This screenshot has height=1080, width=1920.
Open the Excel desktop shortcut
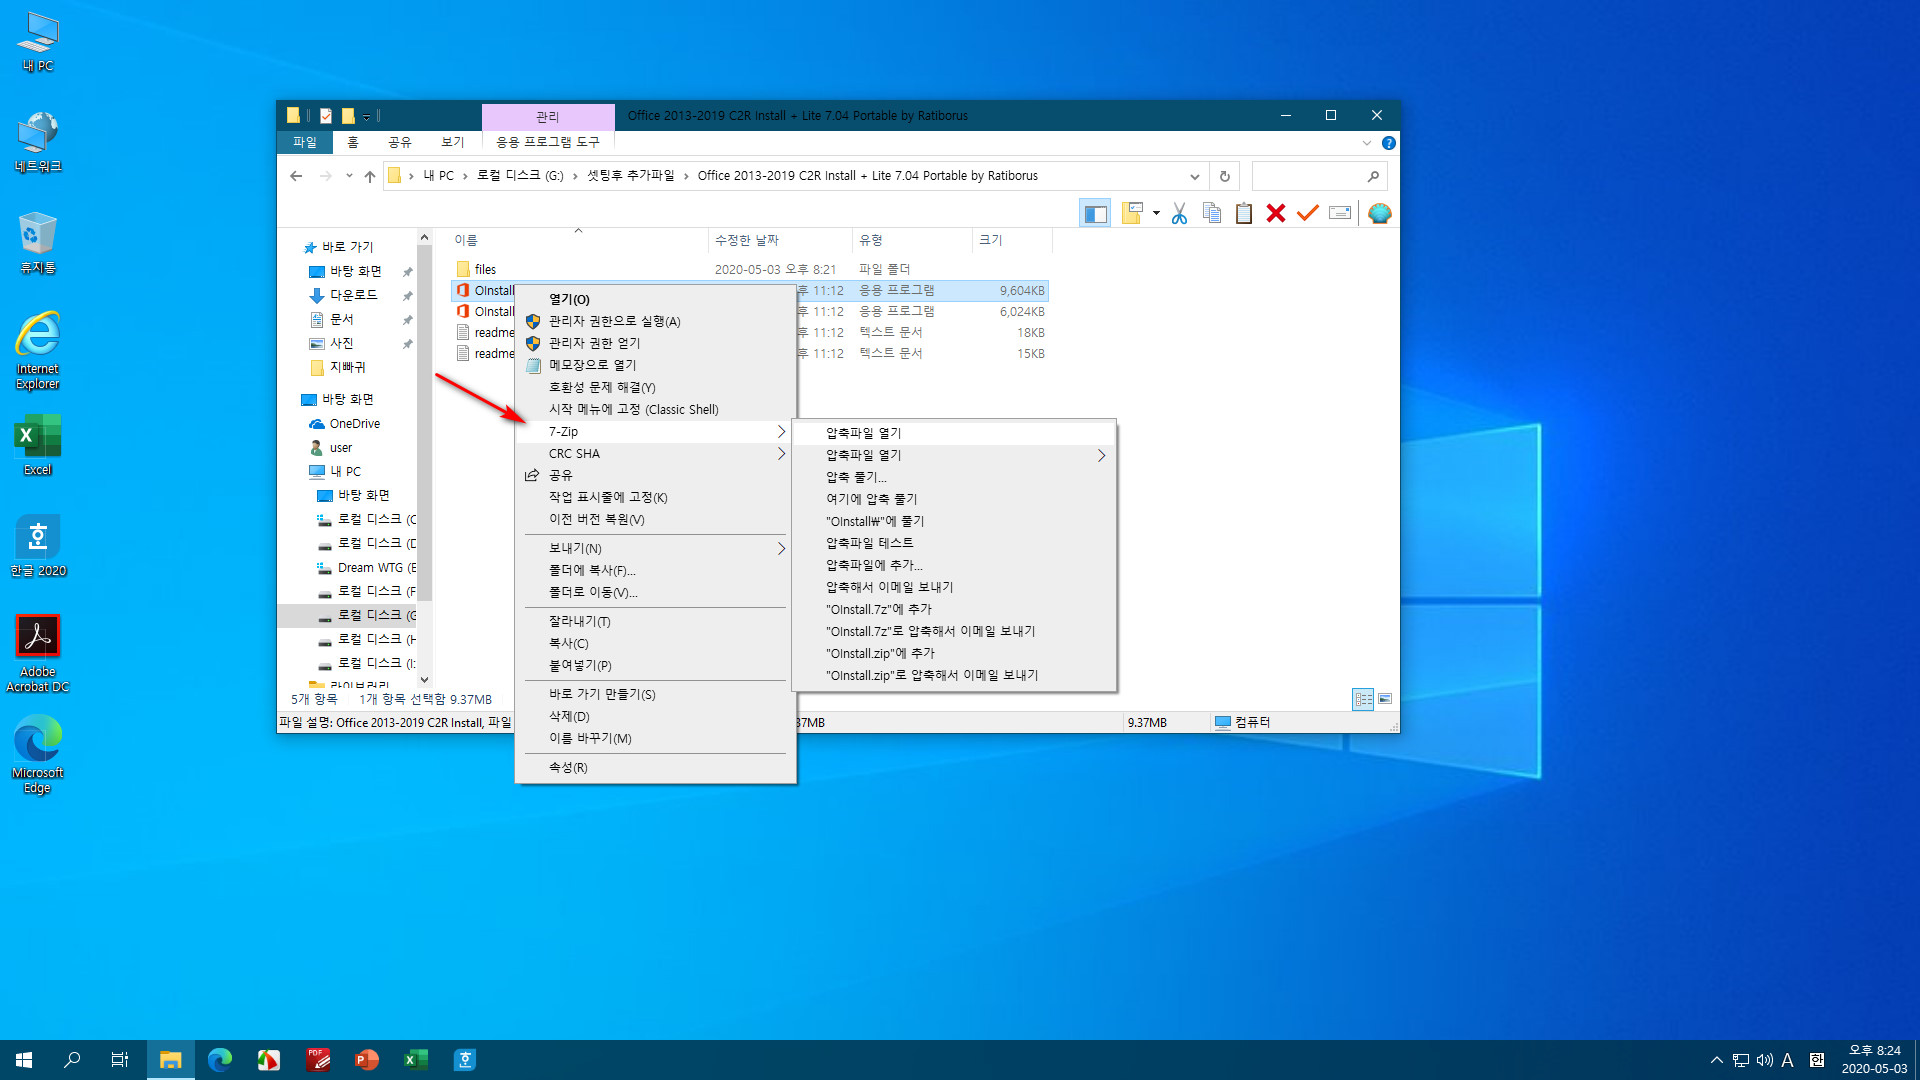(38, 445)
